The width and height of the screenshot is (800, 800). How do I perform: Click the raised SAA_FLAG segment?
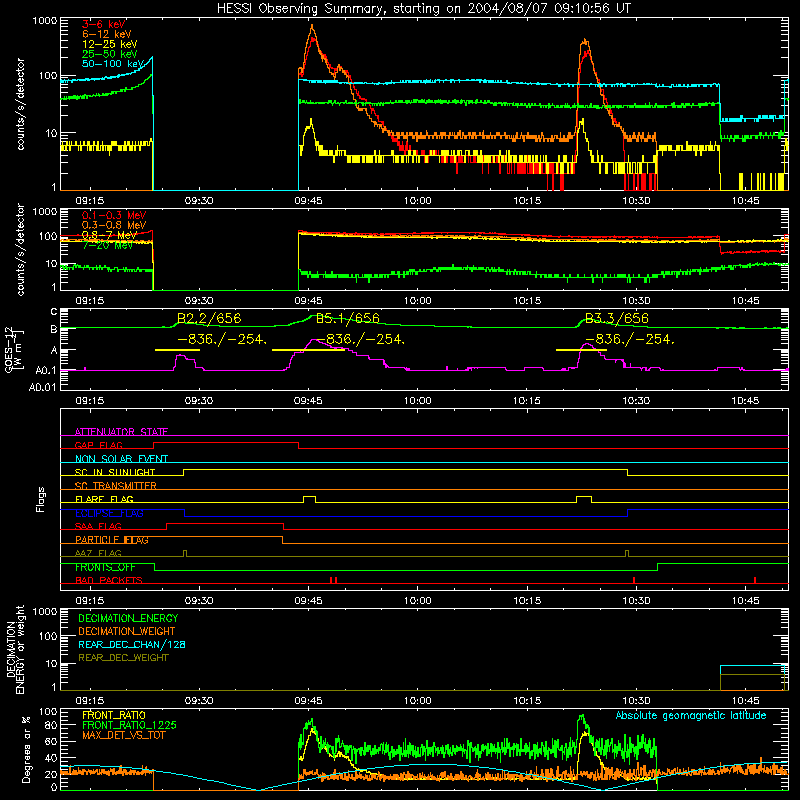coord(225,523)
